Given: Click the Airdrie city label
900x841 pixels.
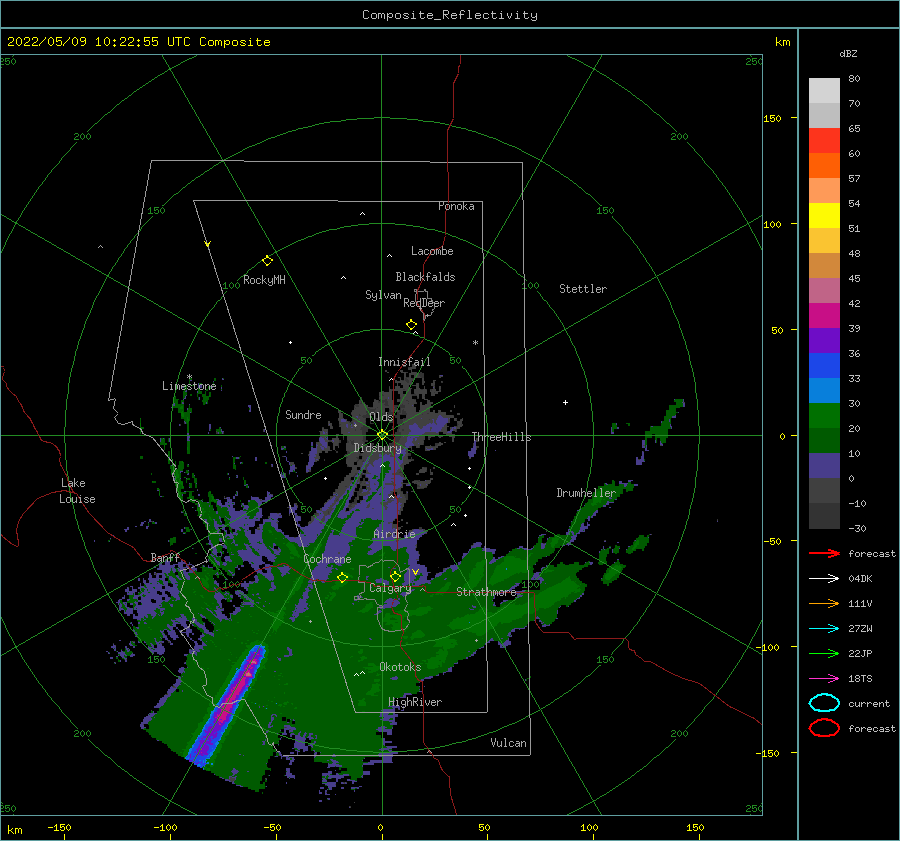Looking at the screenshot, I should [394, 534].
